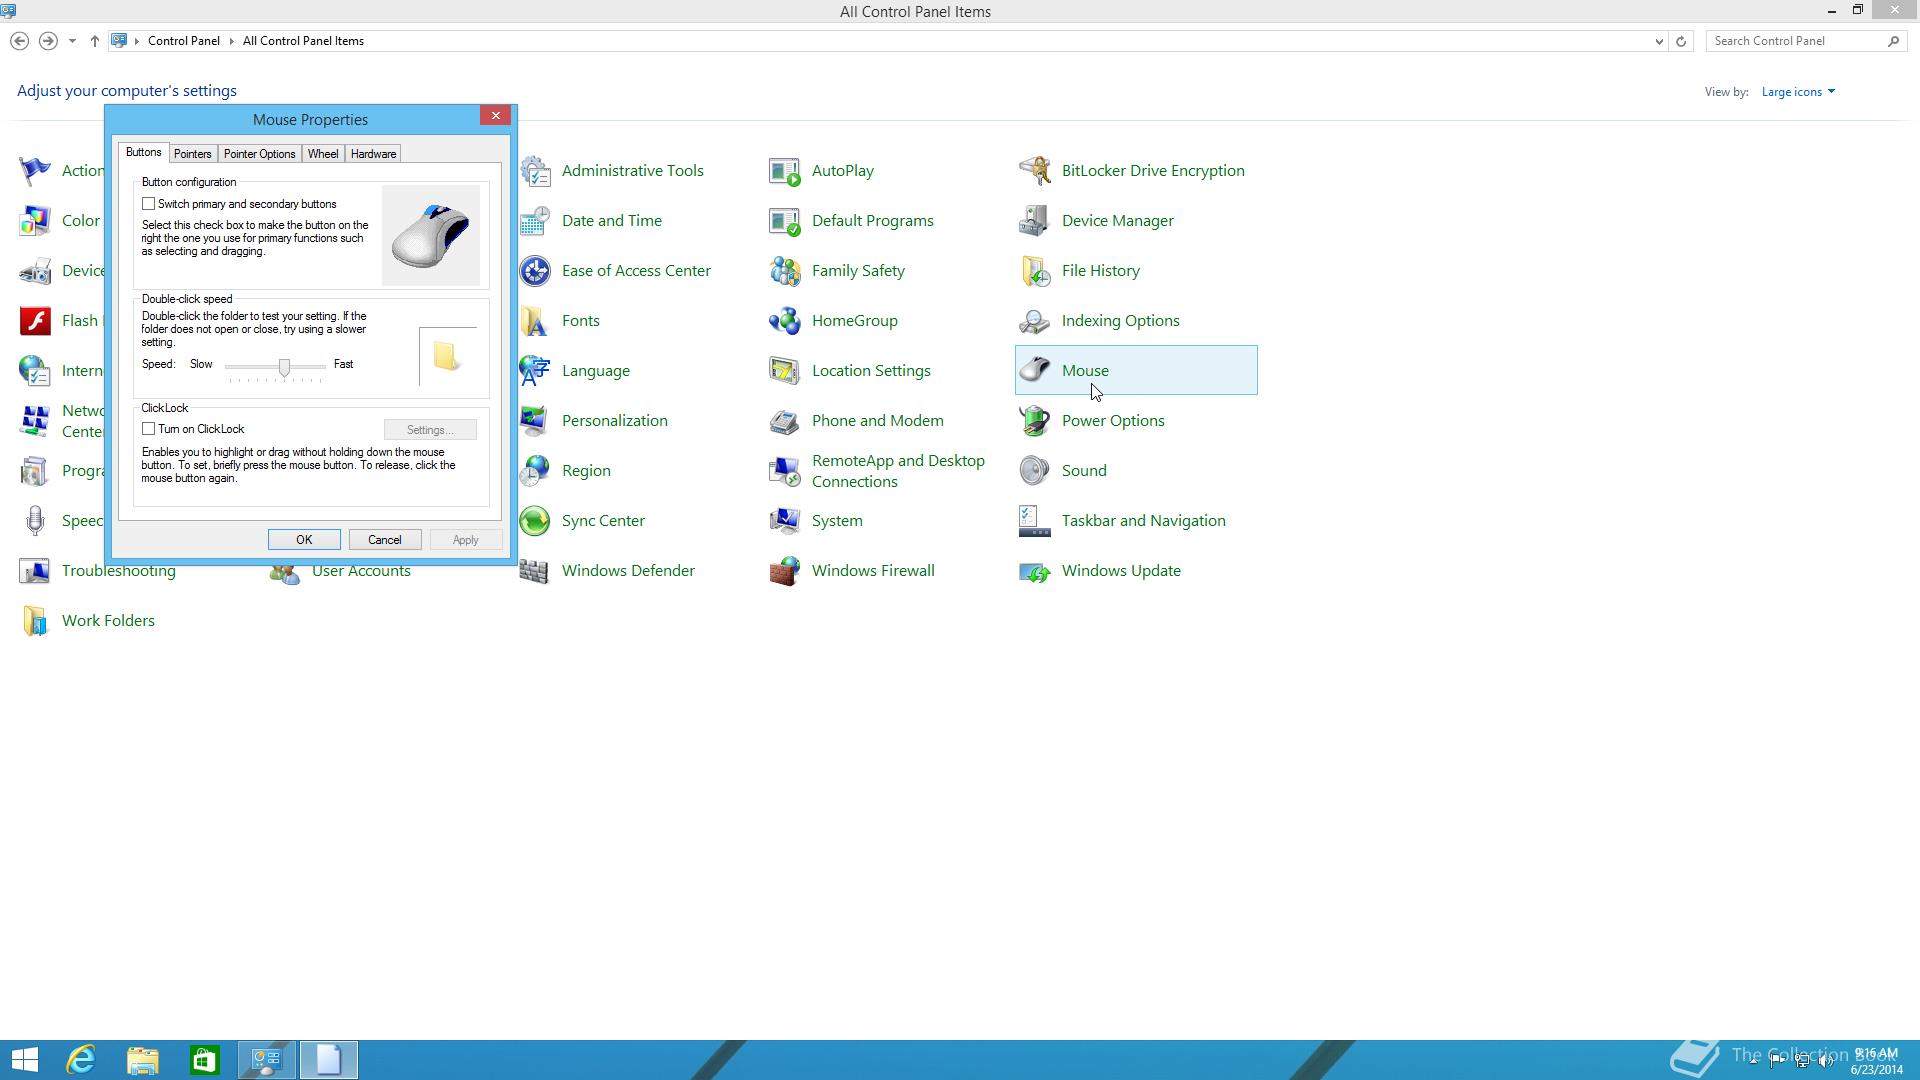The height and width of the screenshot is (1080, 1920).
Task: Open the Language icon
Action: click(536, 371)
